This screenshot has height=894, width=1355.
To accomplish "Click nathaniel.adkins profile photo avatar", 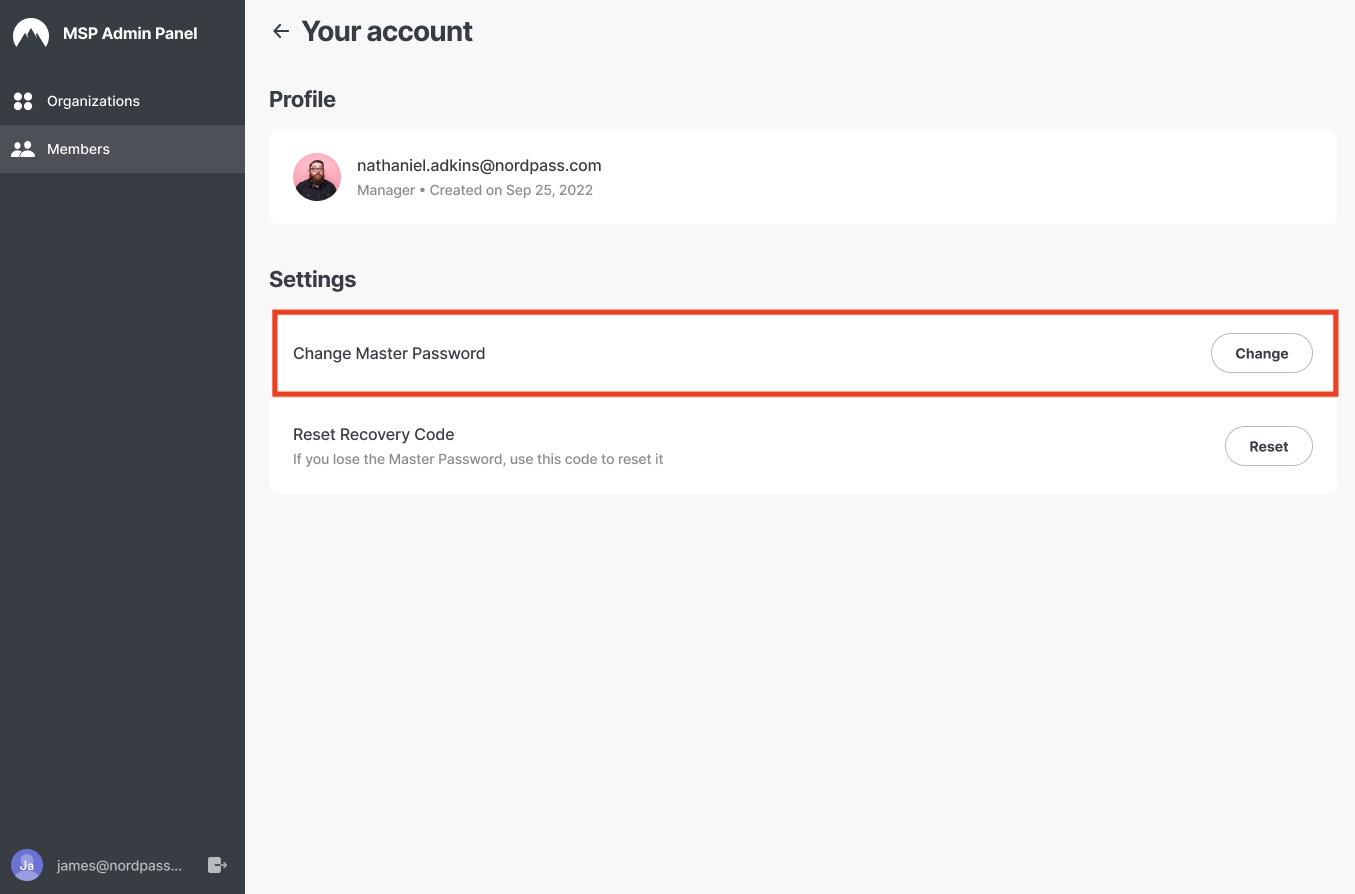I will click(x=317, y=177).
